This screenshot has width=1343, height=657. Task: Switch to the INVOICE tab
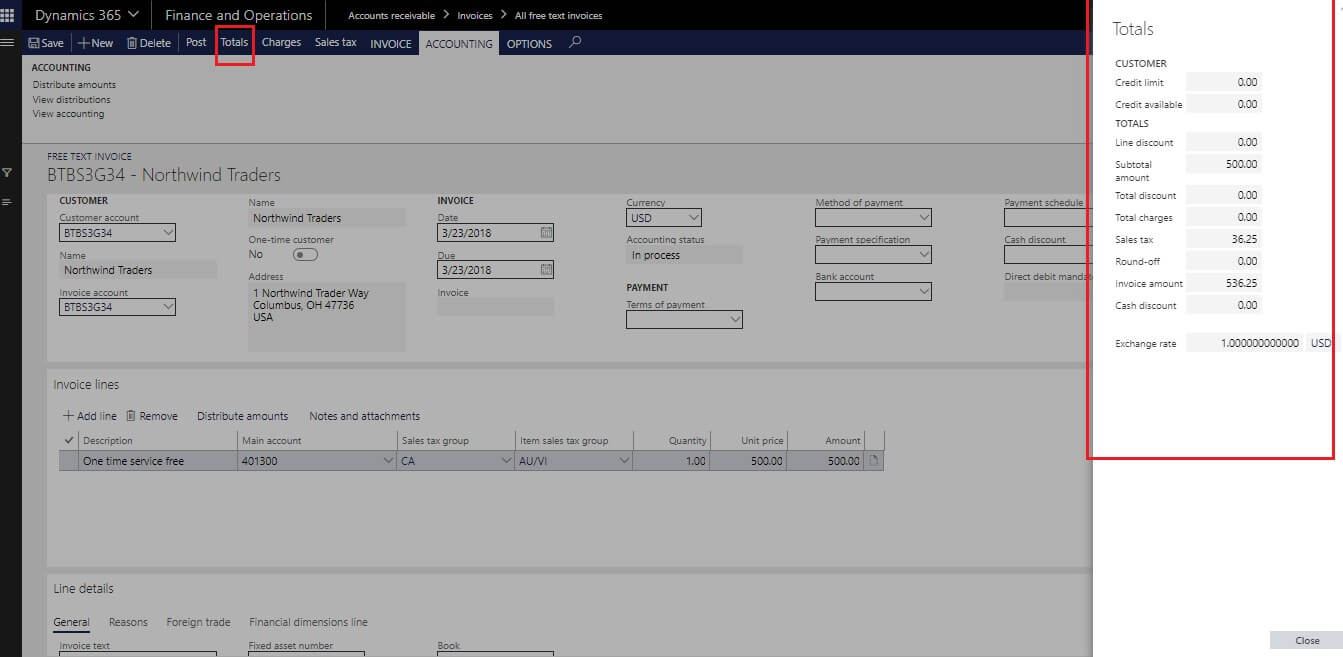pyautogui.click(x=391, y=44)
